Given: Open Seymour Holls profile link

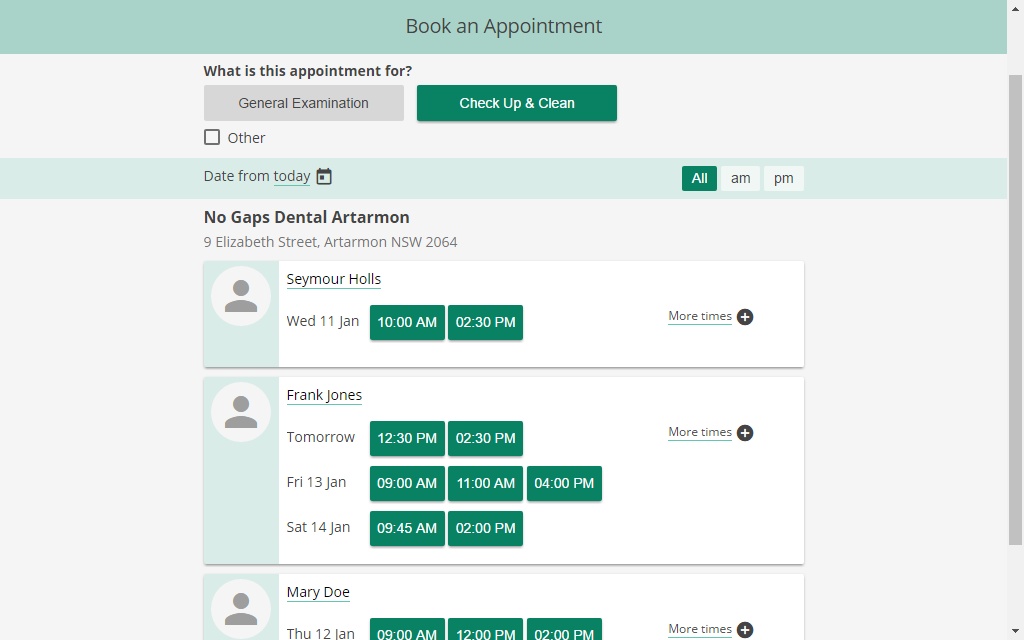Looking at the screenshot, I should coord(333,279).
